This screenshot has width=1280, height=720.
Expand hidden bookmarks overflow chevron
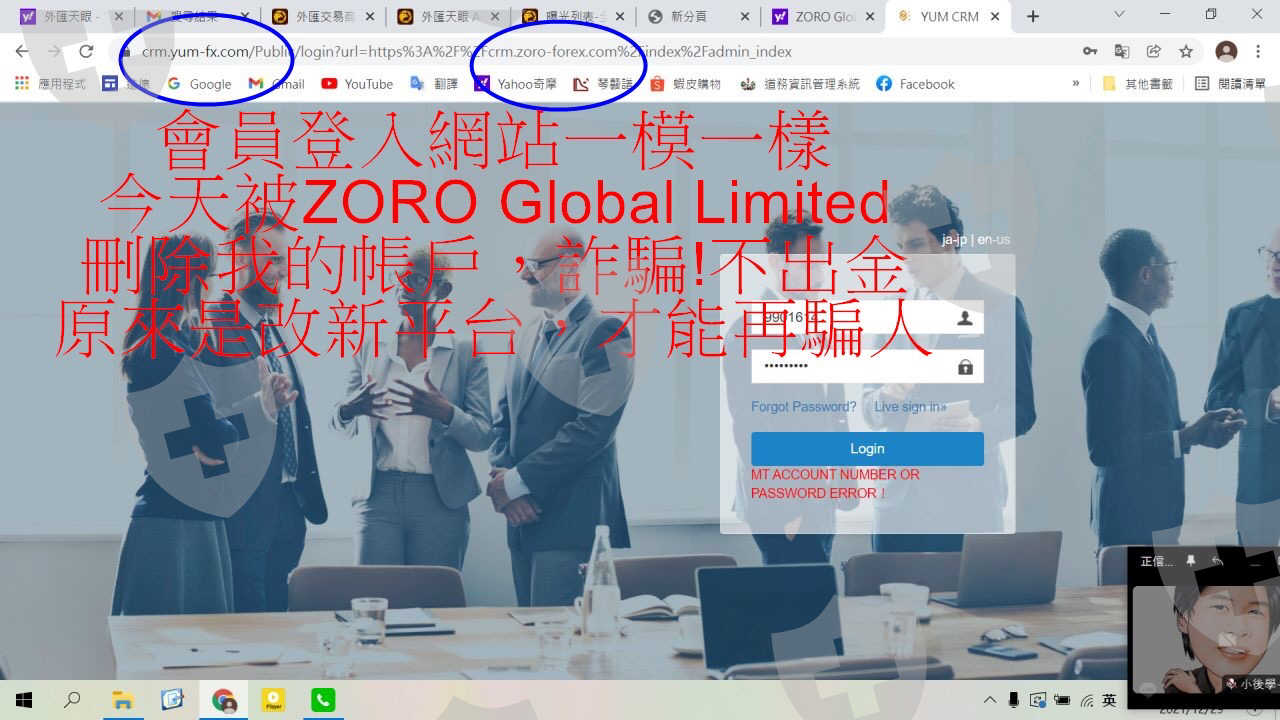[1076, 84]
